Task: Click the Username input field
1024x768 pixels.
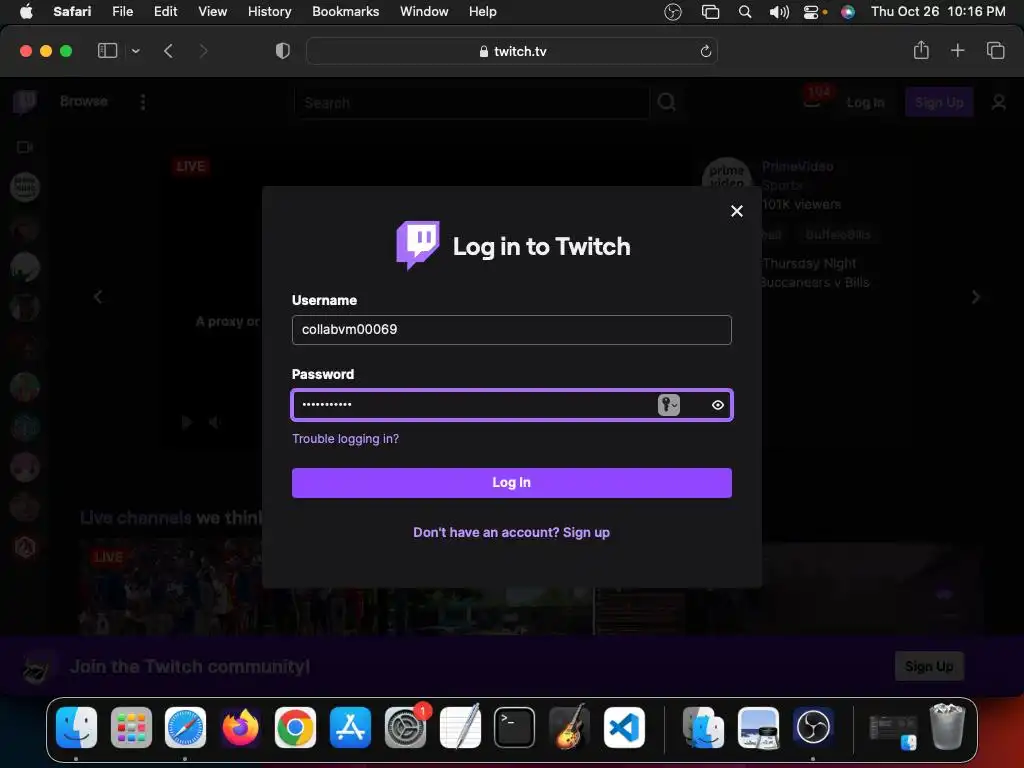Action: 511,330
